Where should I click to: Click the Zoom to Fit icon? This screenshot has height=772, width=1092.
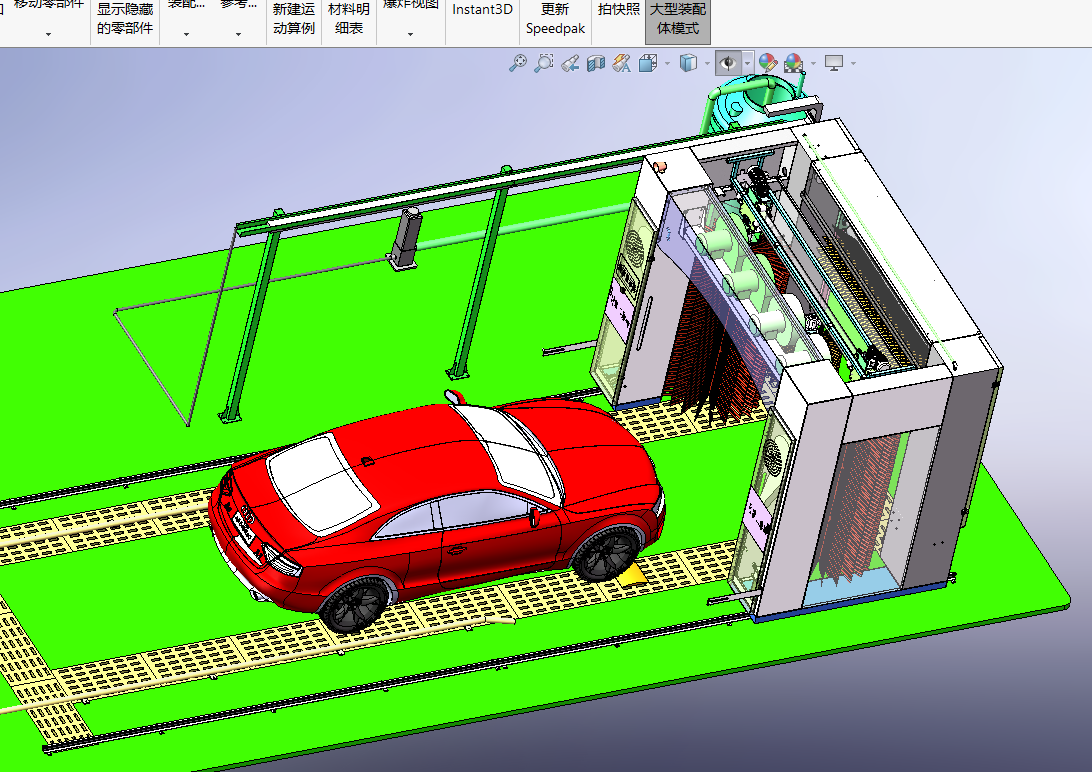point(517,64)
